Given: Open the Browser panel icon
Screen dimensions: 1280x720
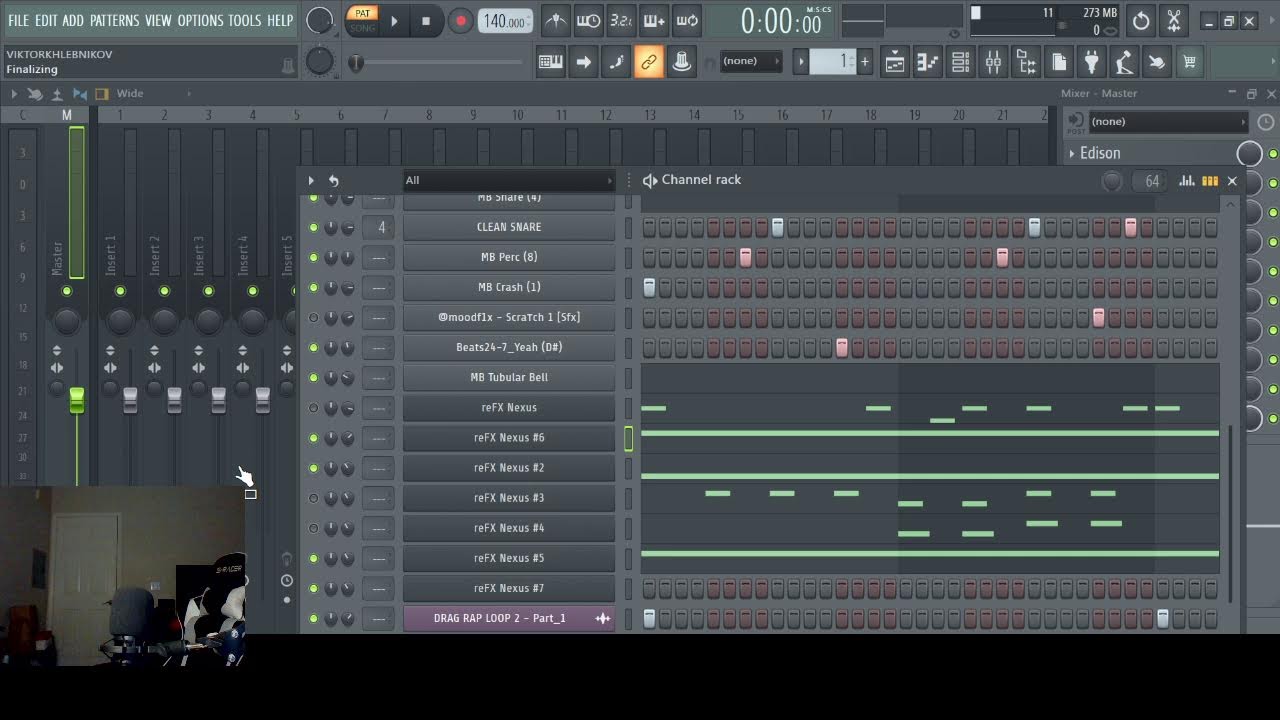Looking at the screenshot, I should point(1026,62).
